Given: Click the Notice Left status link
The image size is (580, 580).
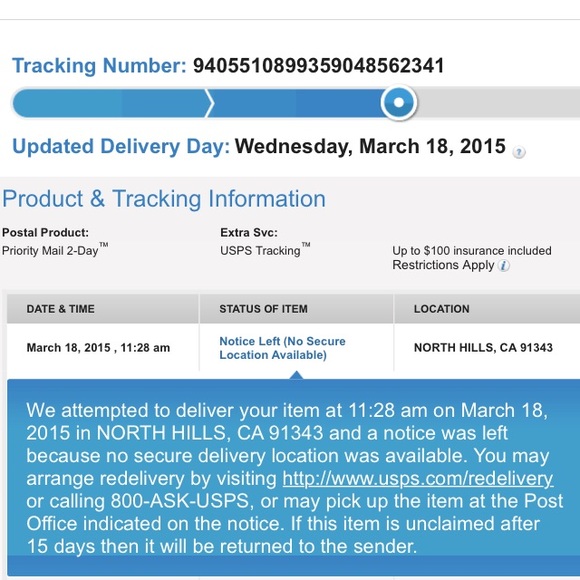Looking at the screenshot, I should (x=282, y=348).
